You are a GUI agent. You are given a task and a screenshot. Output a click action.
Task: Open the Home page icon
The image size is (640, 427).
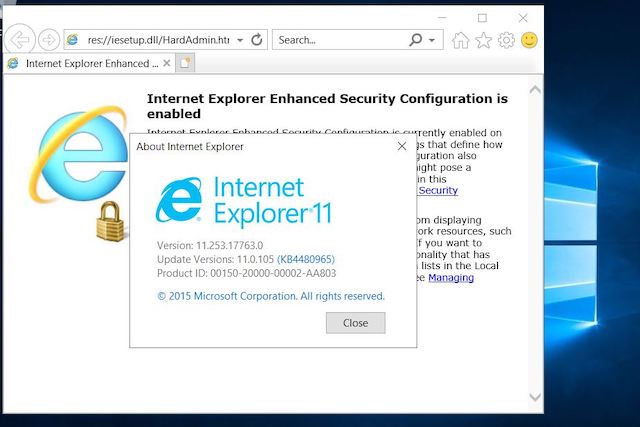click(x=460, y=40)
